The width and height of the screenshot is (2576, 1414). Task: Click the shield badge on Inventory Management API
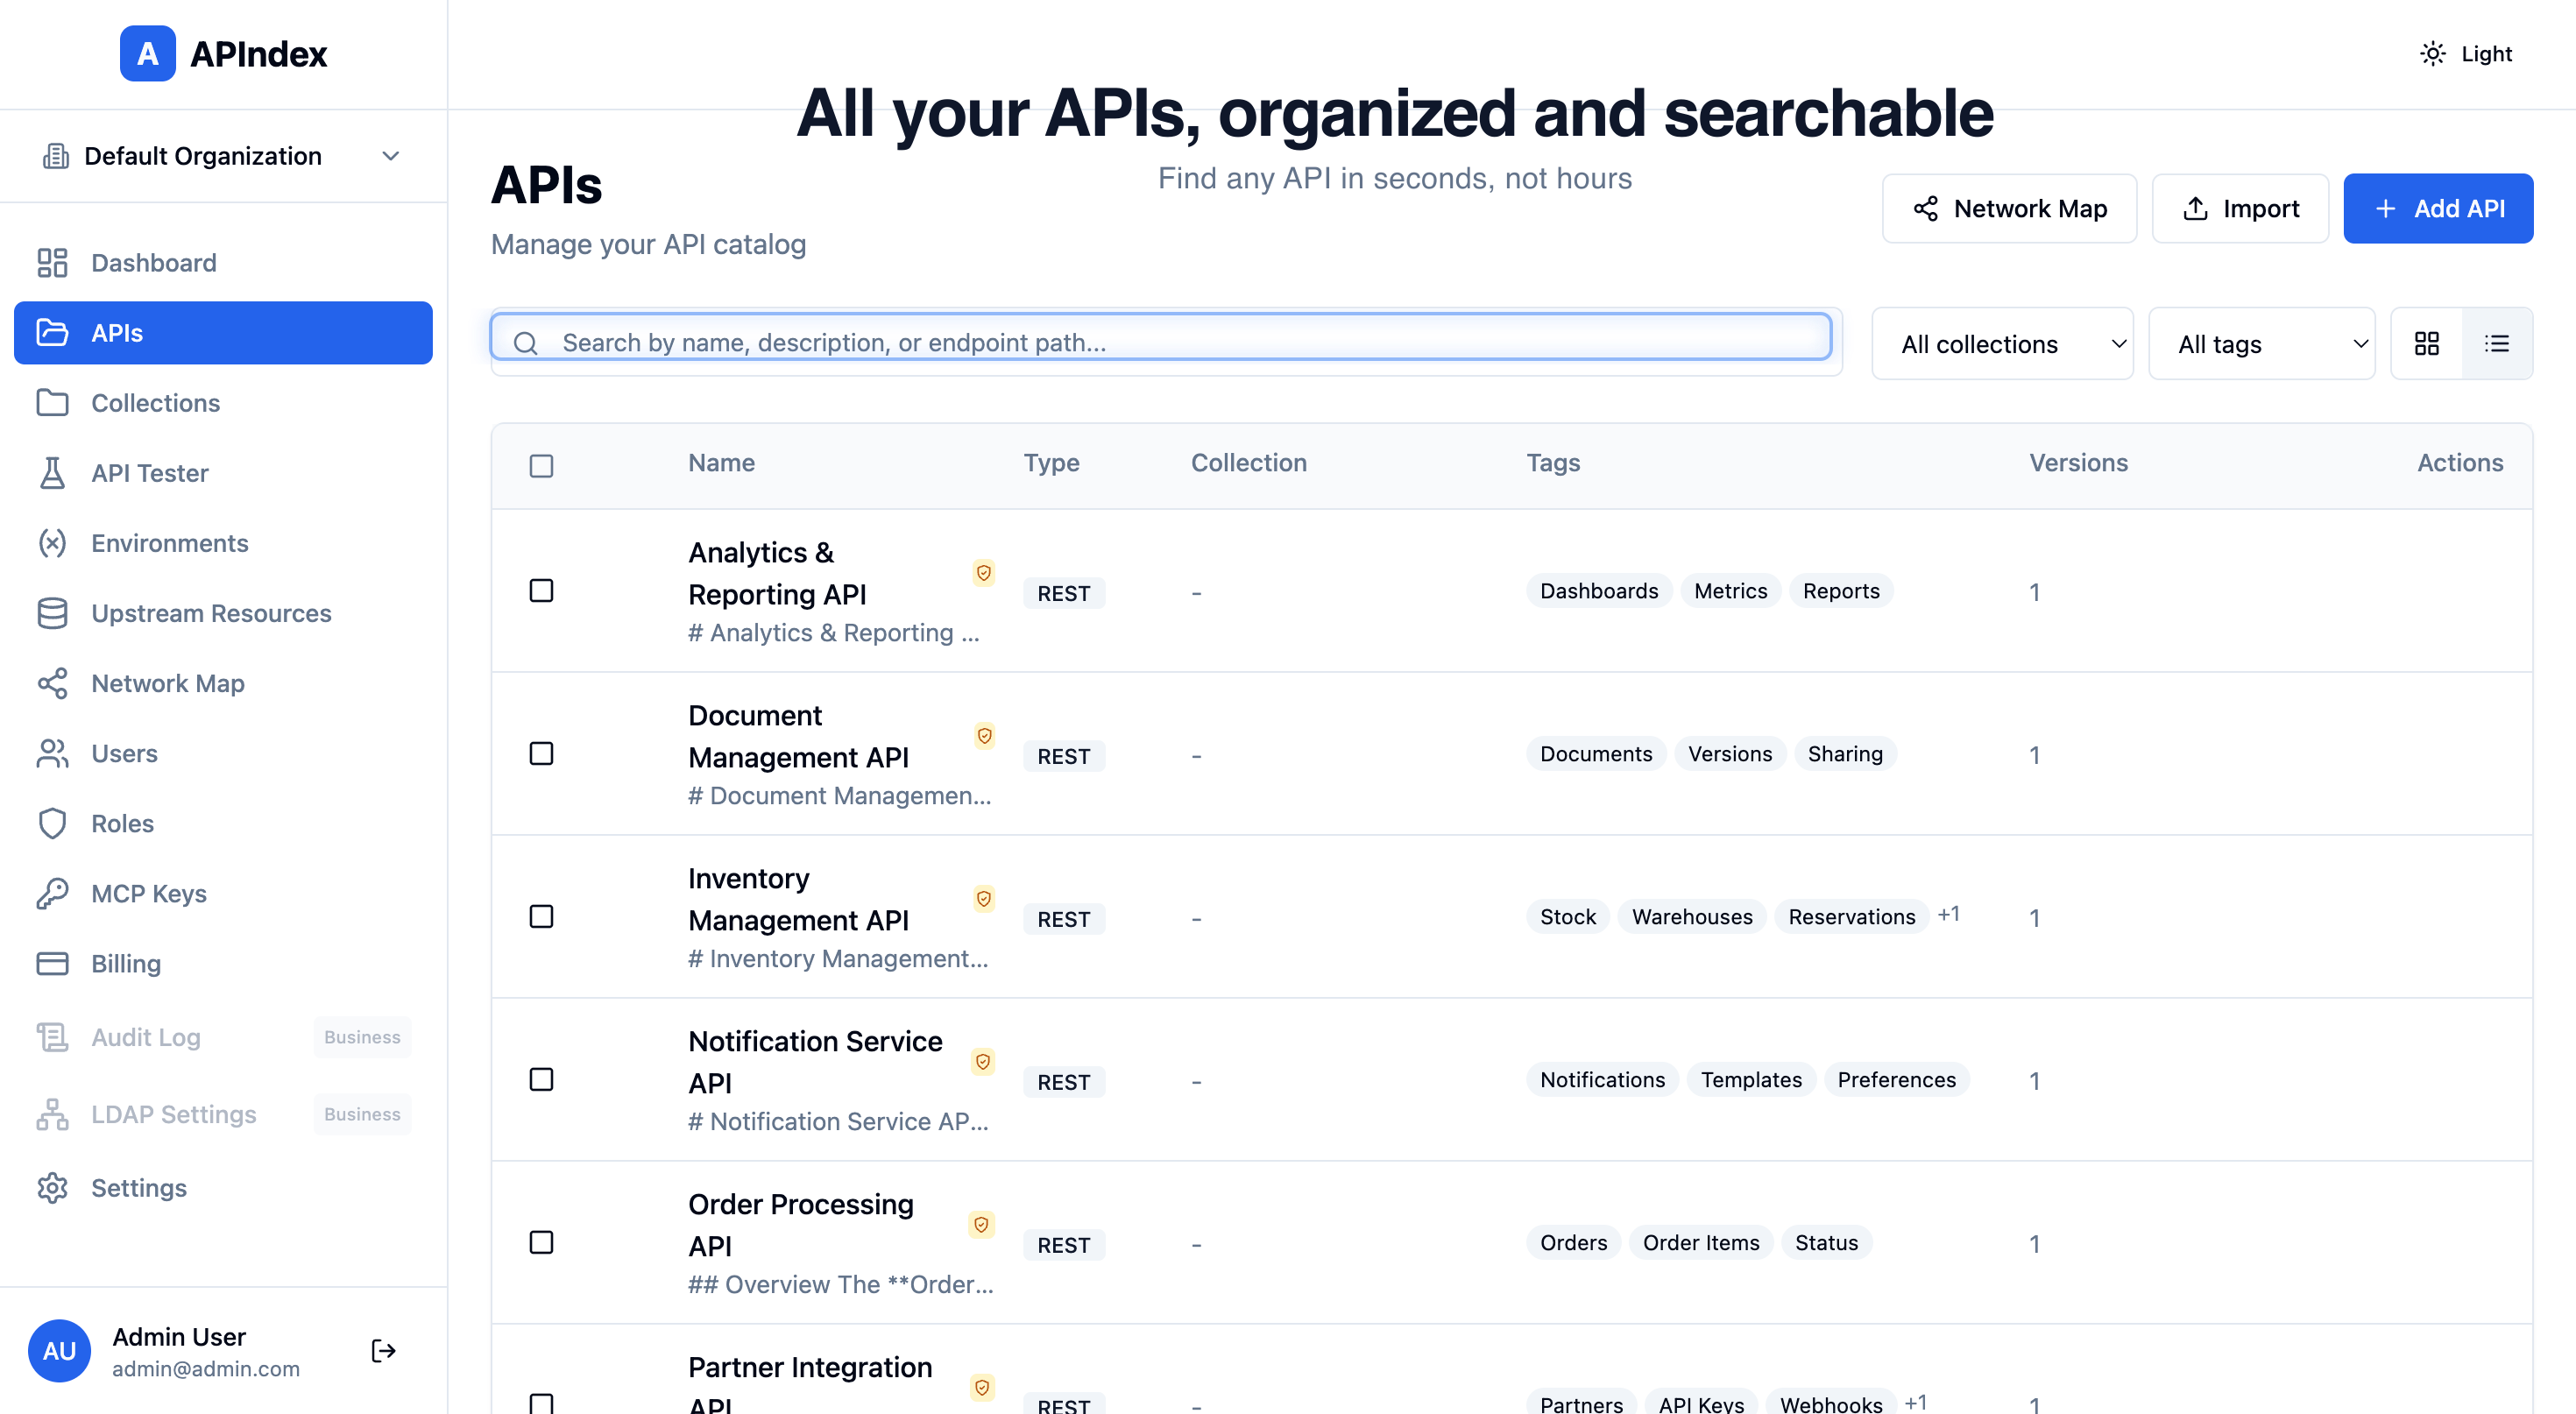pos(984,899)
